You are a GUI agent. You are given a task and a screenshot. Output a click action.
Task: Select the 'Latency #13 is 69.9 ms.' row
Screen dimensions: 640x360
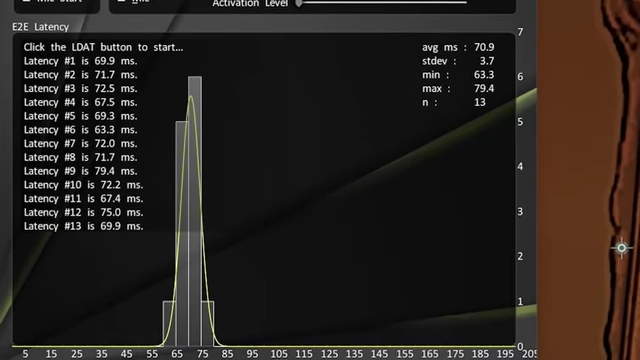[83, 226]
